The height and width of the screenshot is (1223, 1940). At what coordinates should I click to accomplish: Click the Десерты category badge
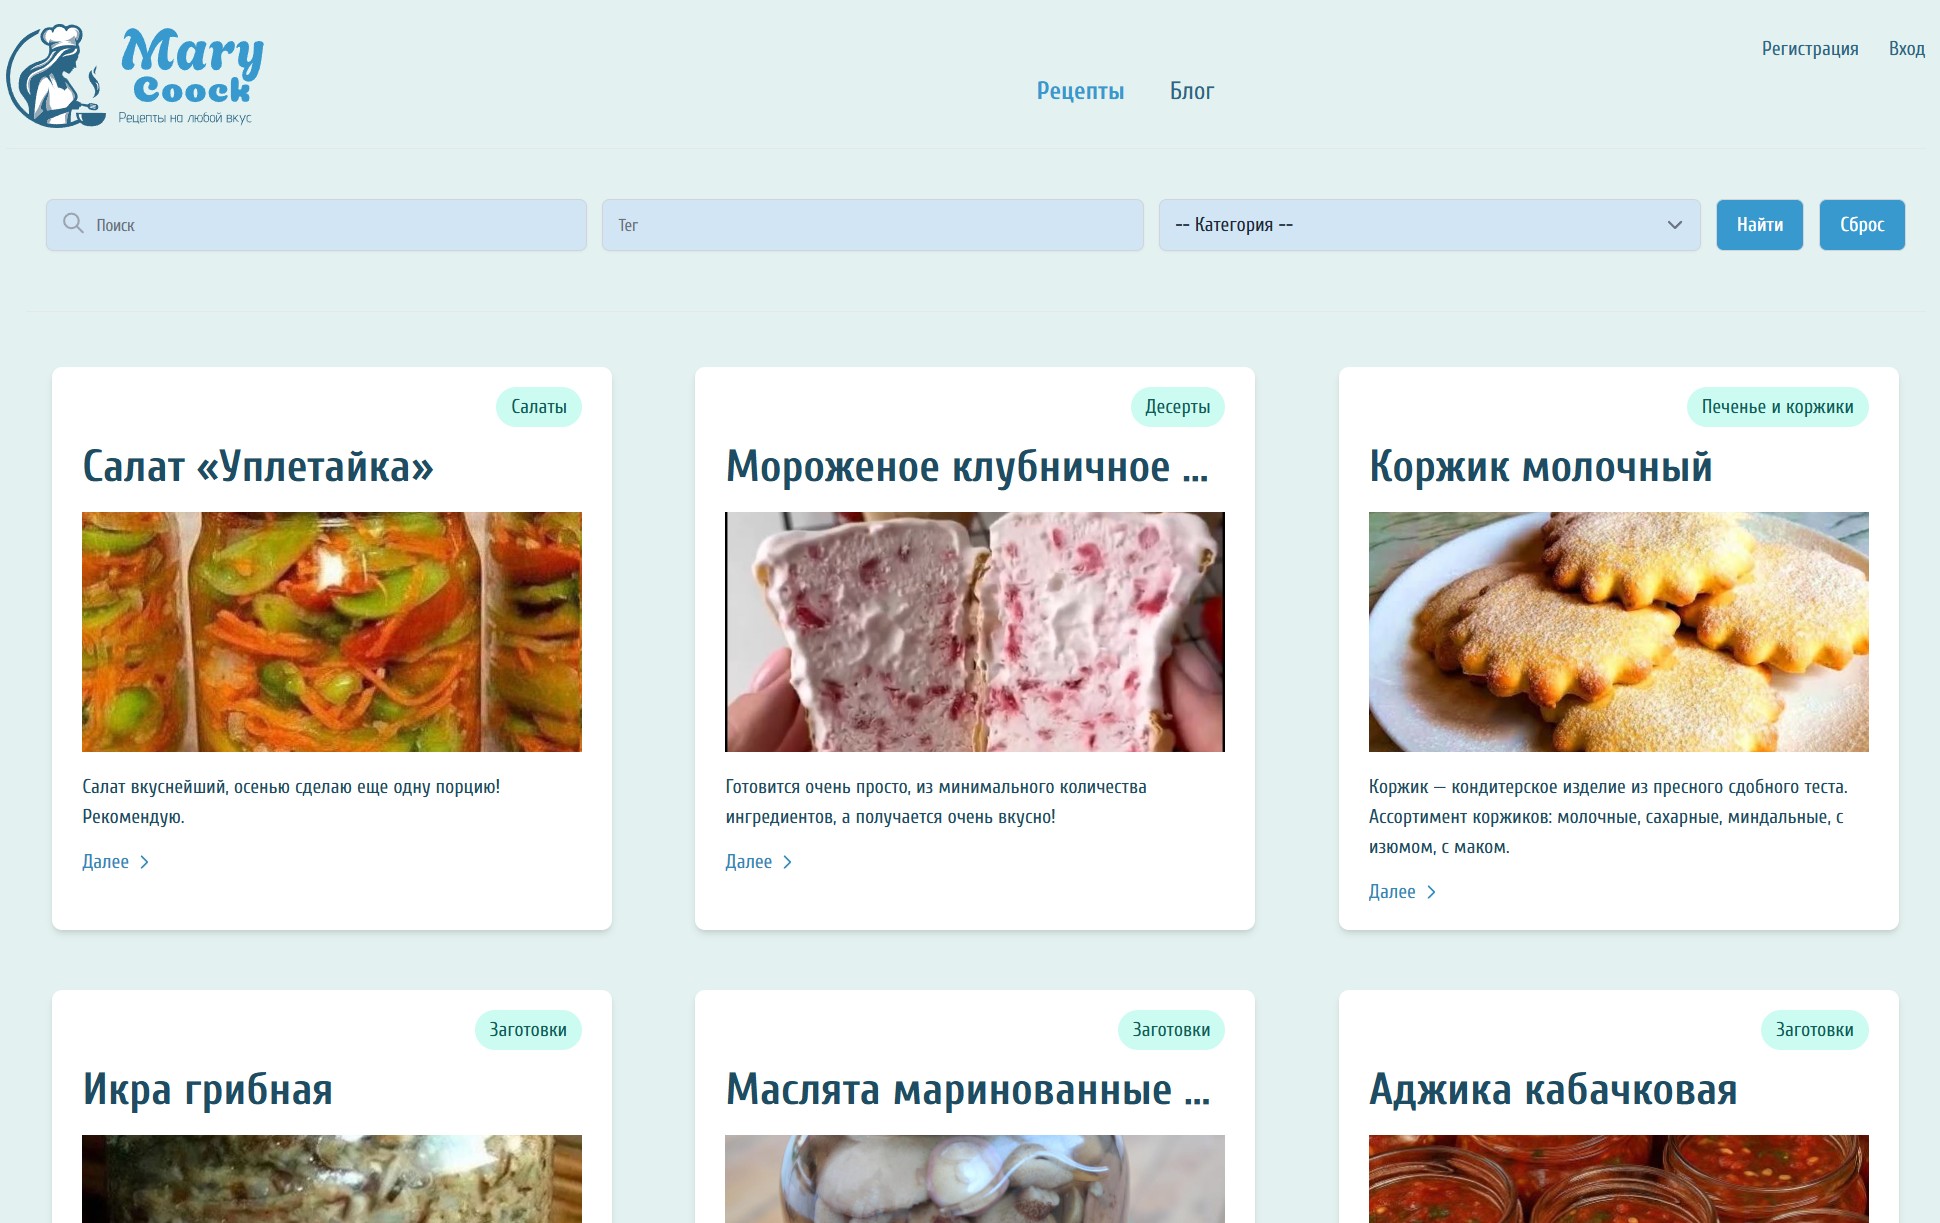(1177, 406)
